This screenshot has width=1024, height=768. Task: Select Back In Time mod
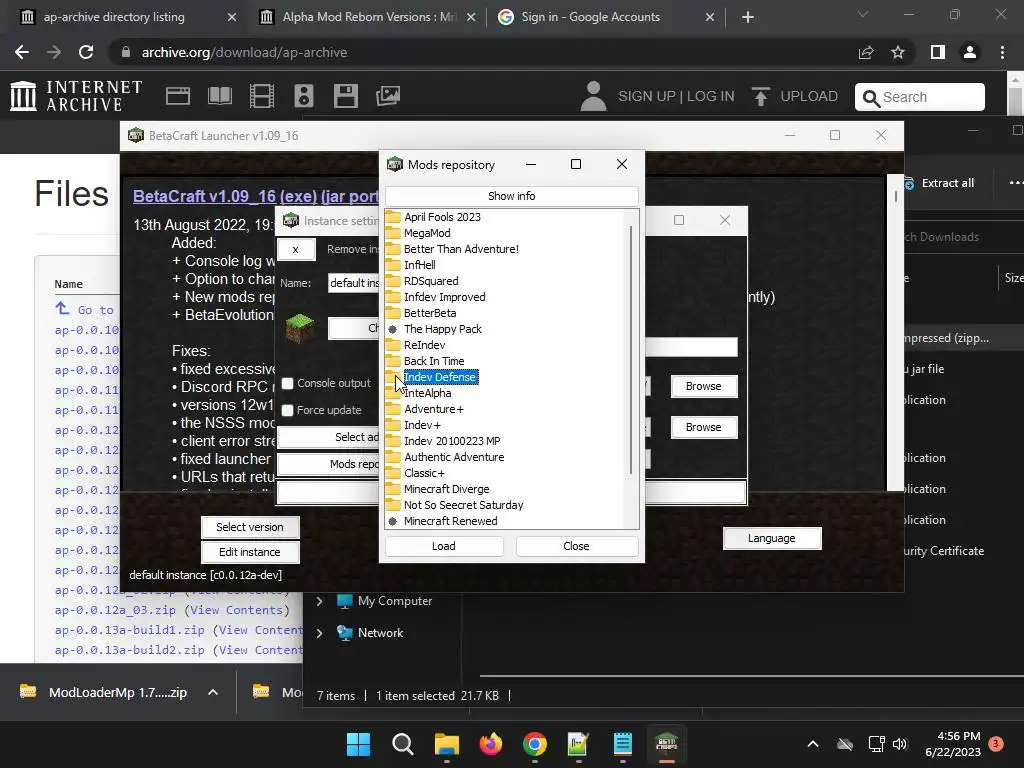[434, 361]
